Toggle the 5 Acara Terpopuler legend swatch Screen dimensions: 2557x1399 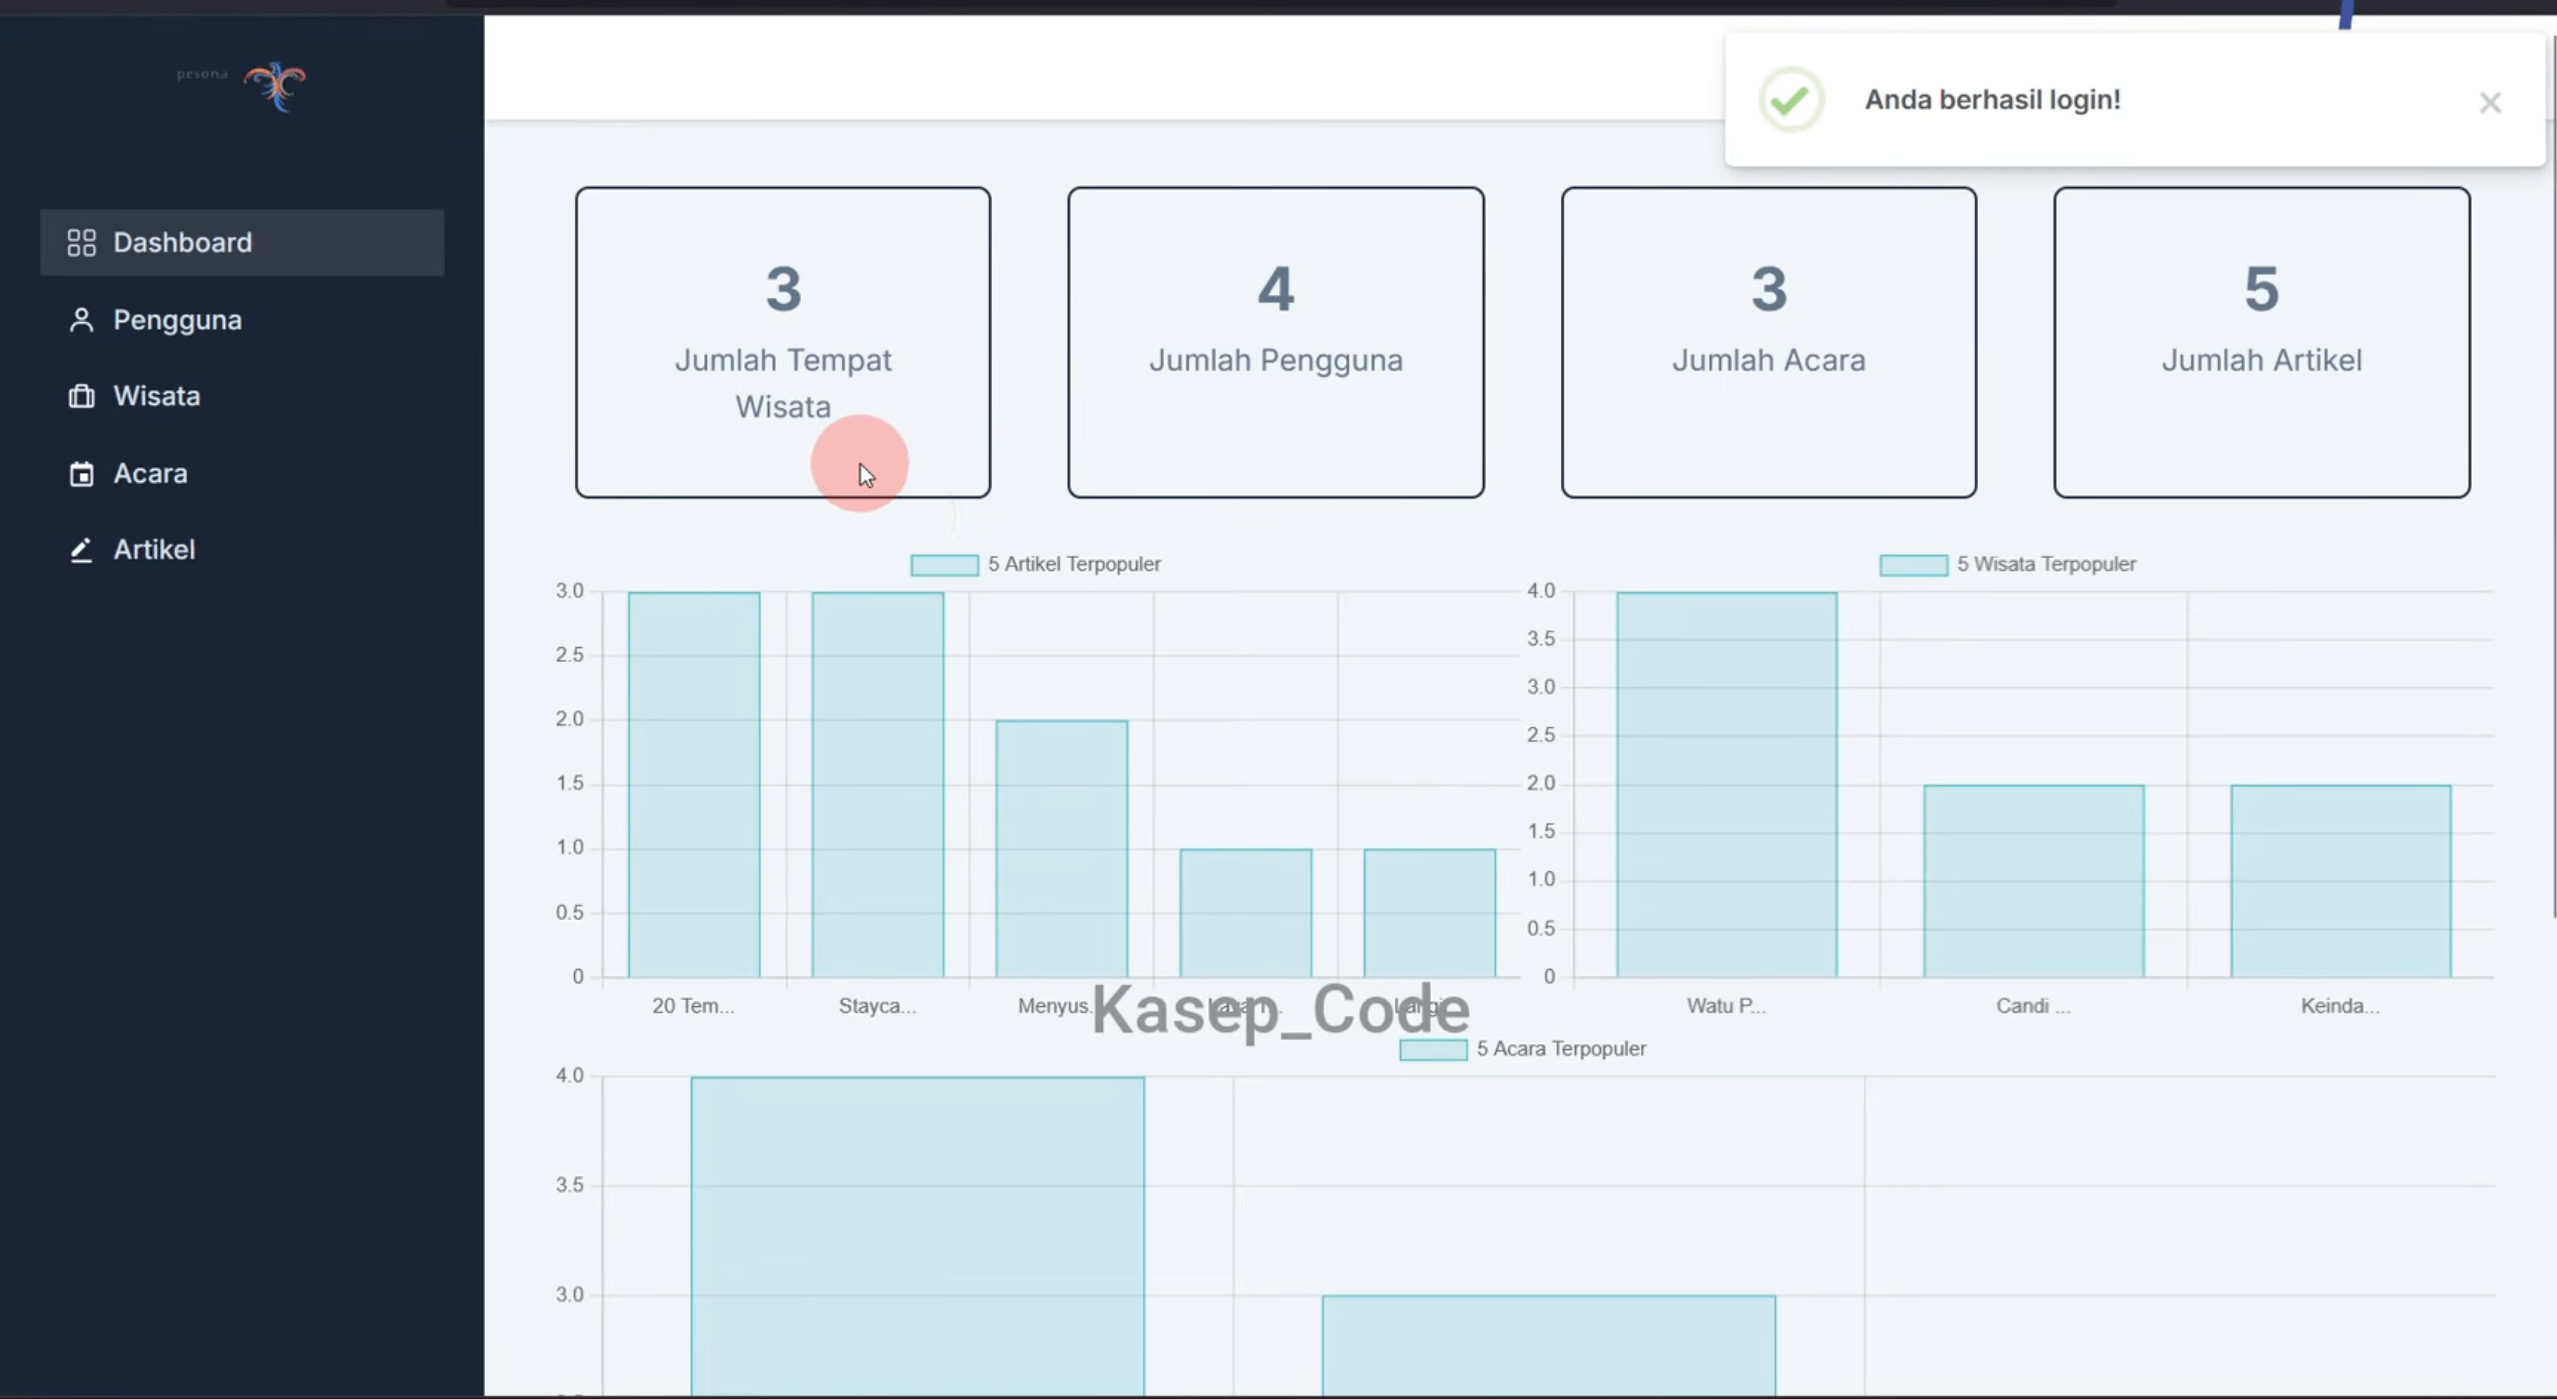coord(1433,1050)
